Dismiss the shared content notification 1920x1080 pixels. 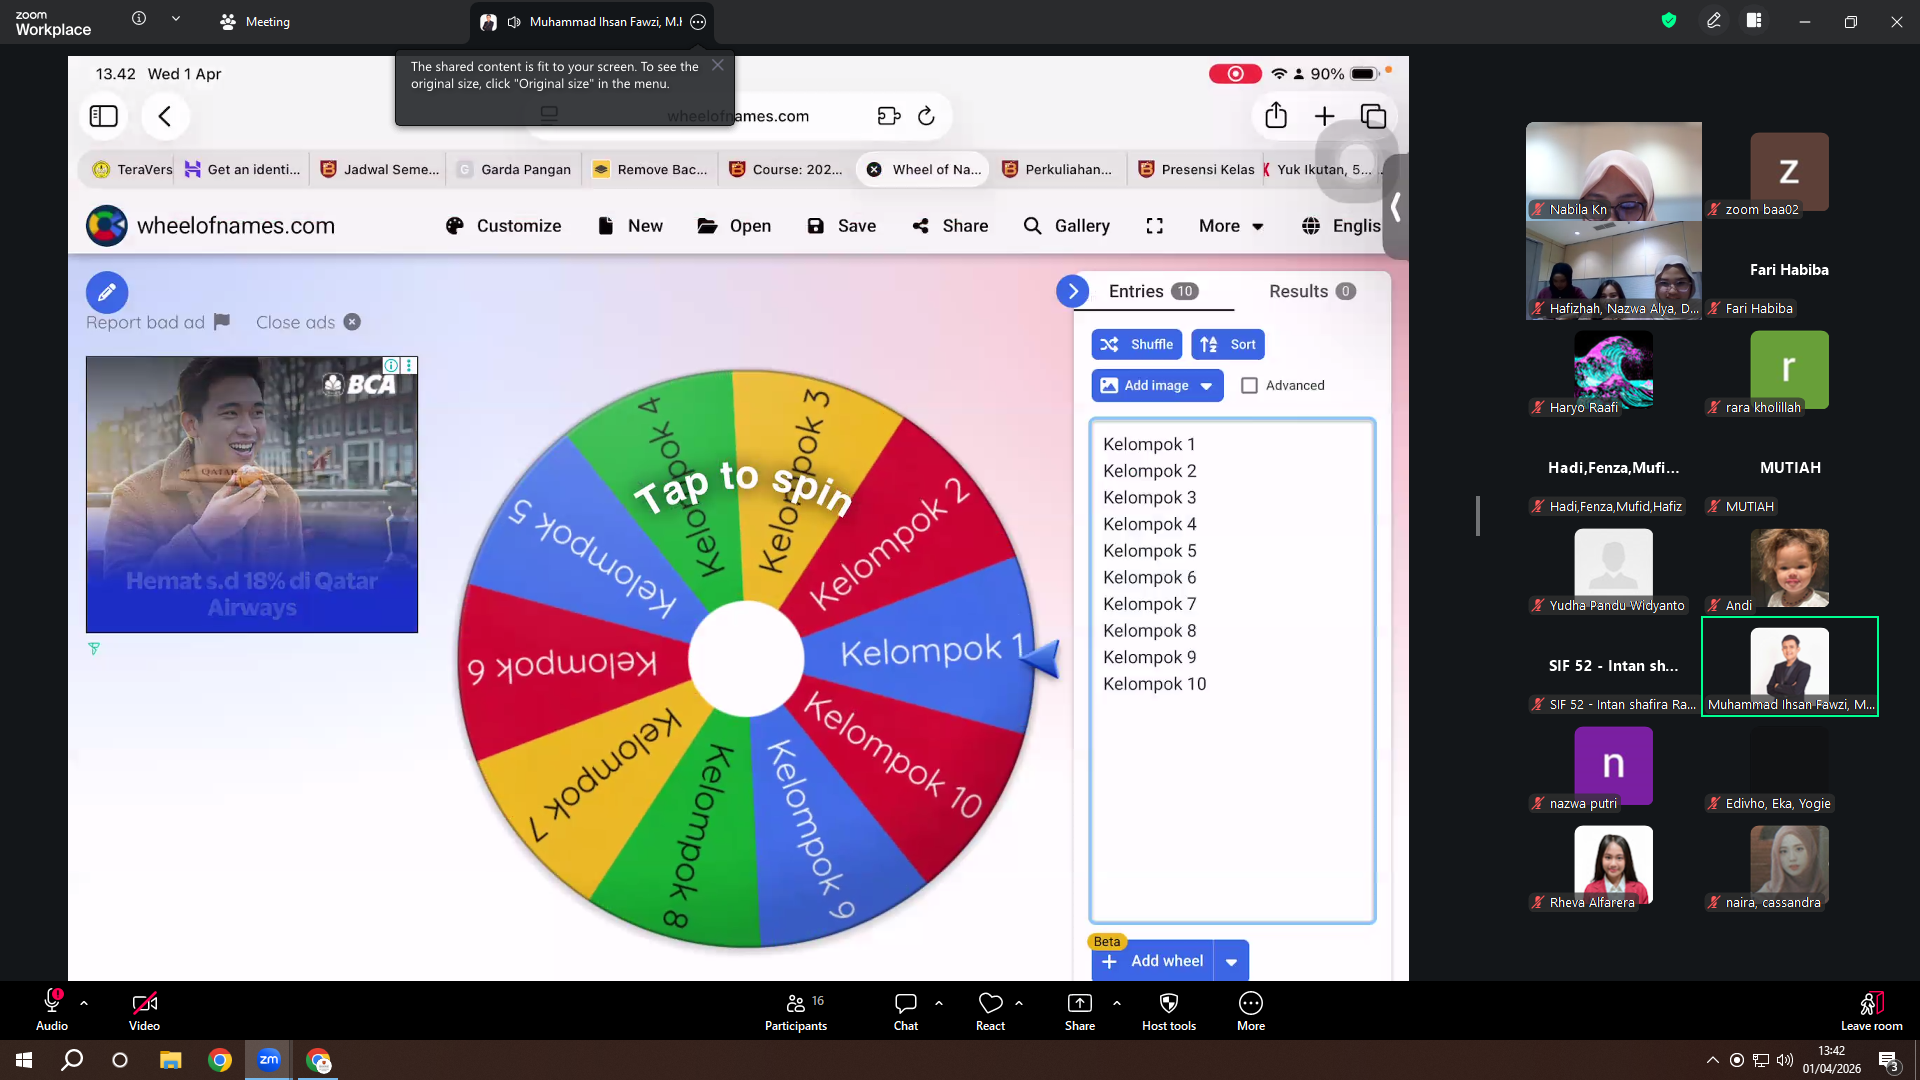[718, 65]
